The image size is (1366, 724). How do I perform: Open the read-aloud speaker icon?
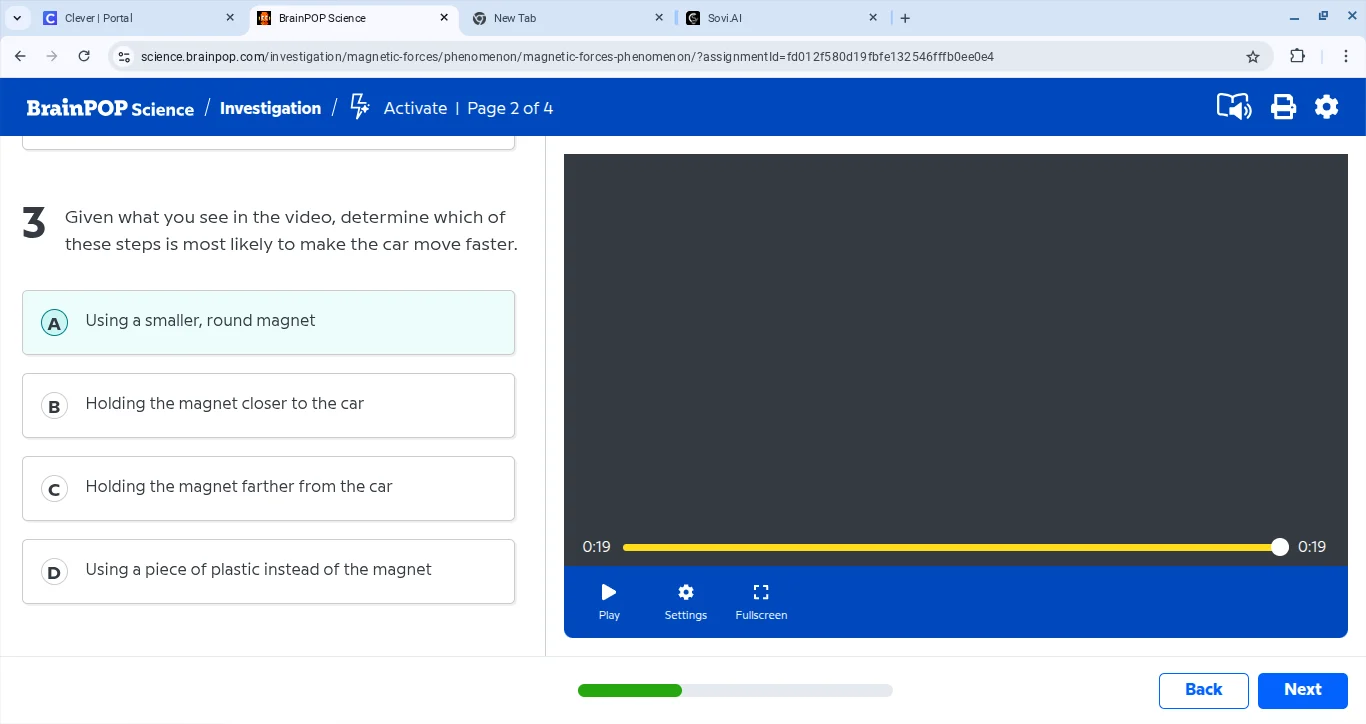tap(1234, 107)
